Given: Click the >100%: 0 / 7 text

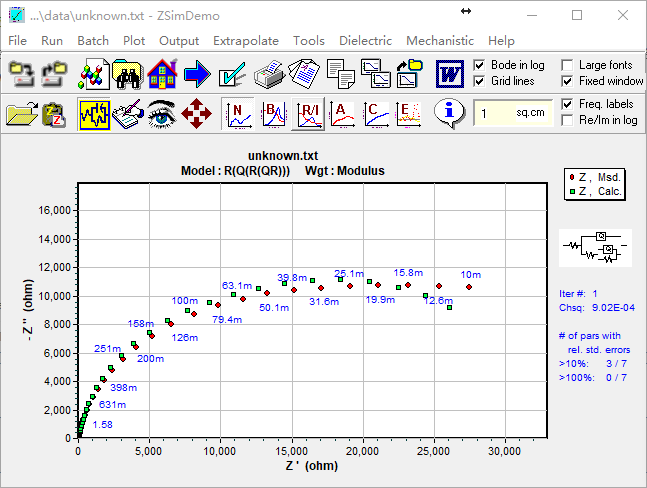Looking at the screenshot, I should (593, 378).
